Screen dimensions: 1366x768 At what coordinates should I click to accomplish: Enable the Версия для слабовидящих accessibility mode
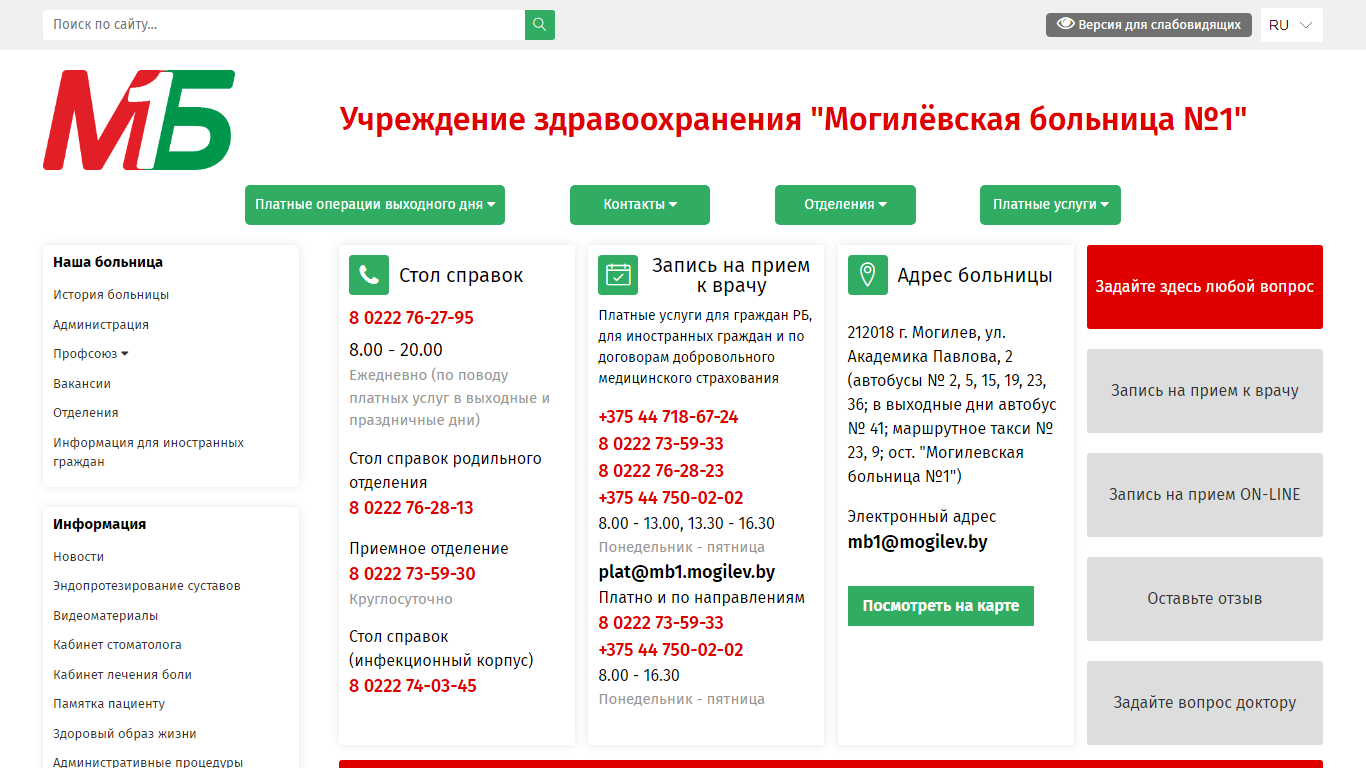click(x=1149, y=25)
